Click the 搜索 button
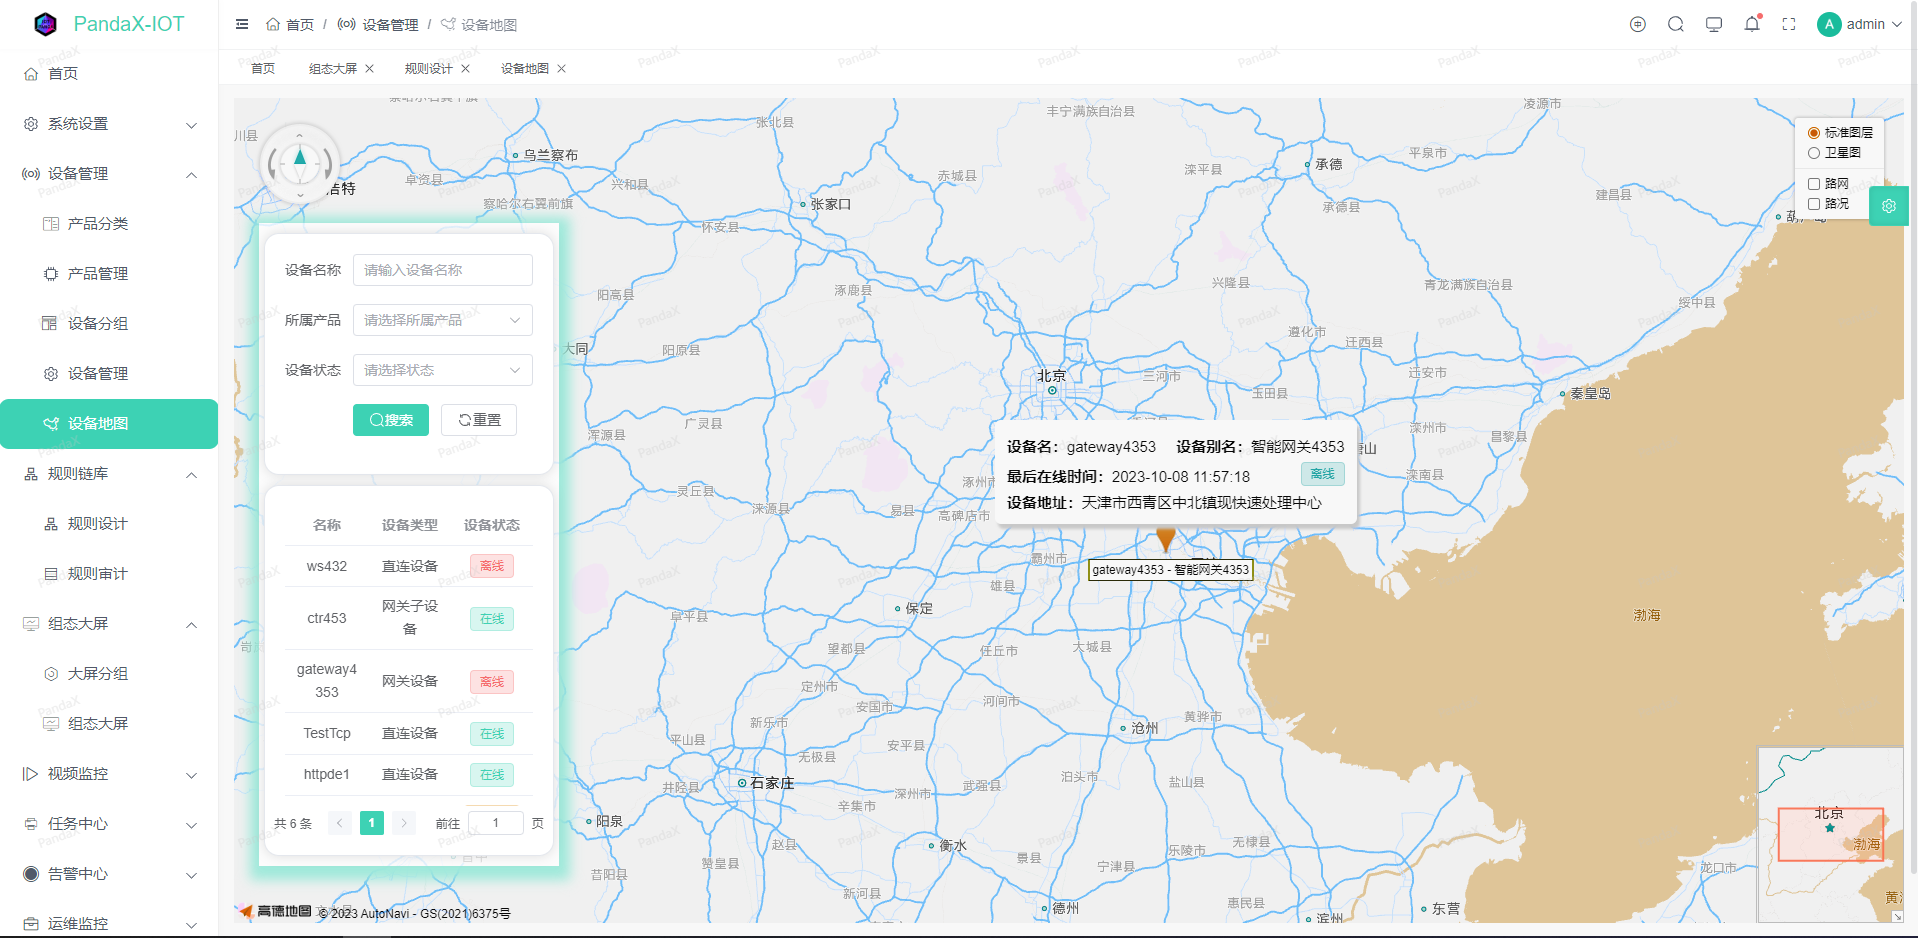The image size is (1918, 938). click(x=391, y=420)
